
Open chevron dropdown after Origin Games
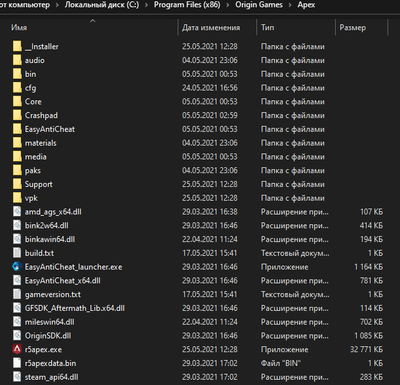click(290, 5)
